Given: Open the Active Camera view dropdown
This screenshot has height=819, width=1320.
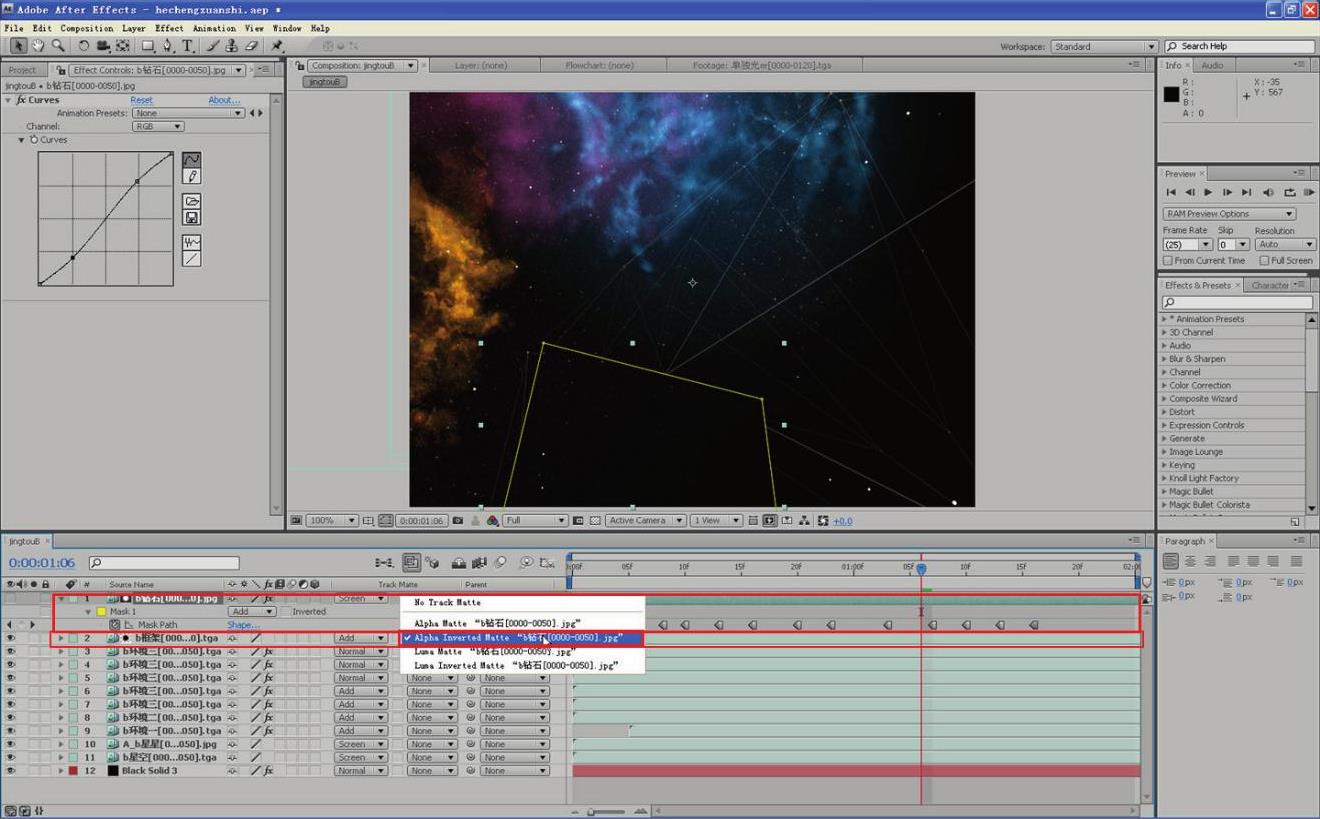Looking at the screenshot, I should (645, 521).
